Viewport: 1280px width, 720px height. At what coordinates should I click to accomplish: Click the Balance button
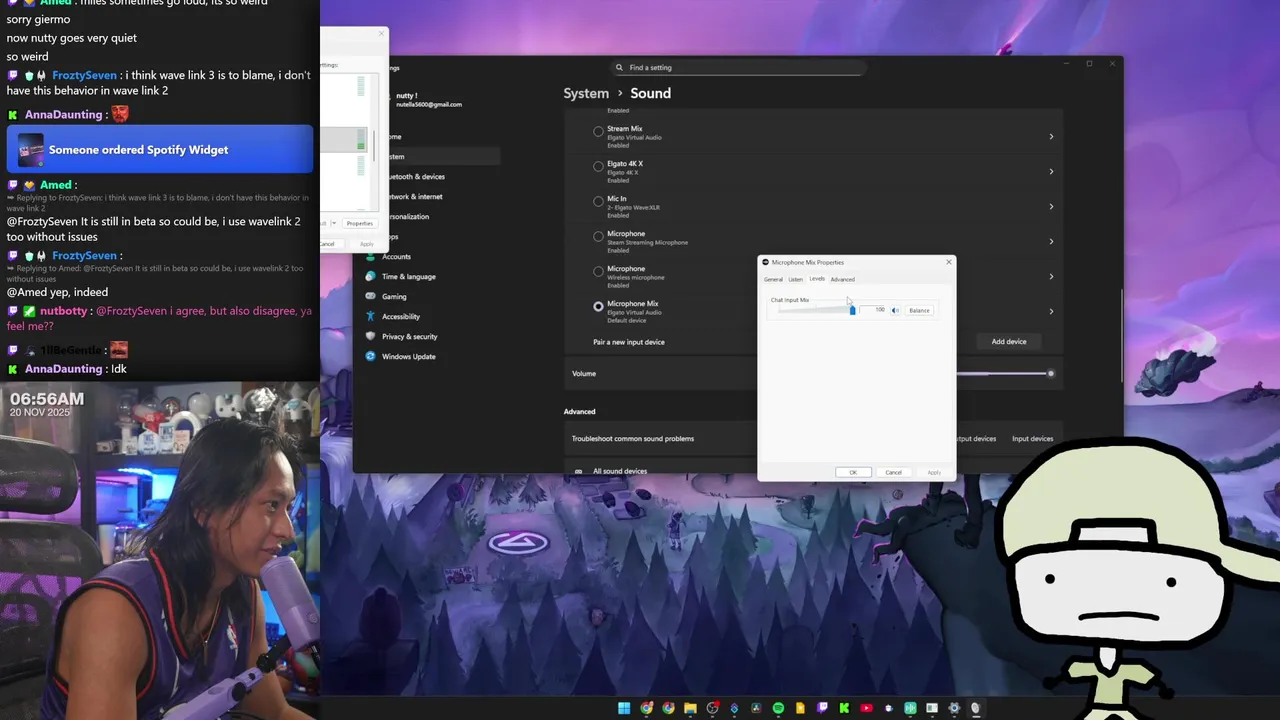(919, 310)
